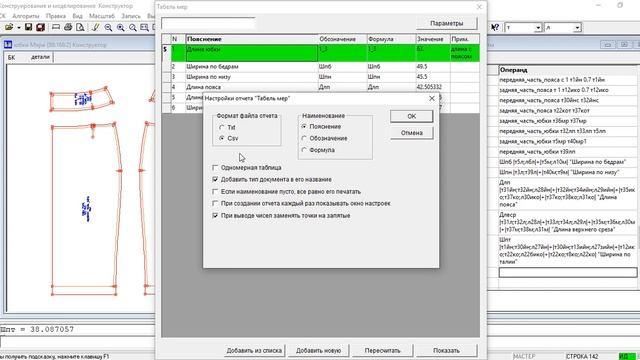Click the blue document icon of the Конструктор child window
This screenshot has width=640, height=360.
pyautogui.click(x=8, y=44)
